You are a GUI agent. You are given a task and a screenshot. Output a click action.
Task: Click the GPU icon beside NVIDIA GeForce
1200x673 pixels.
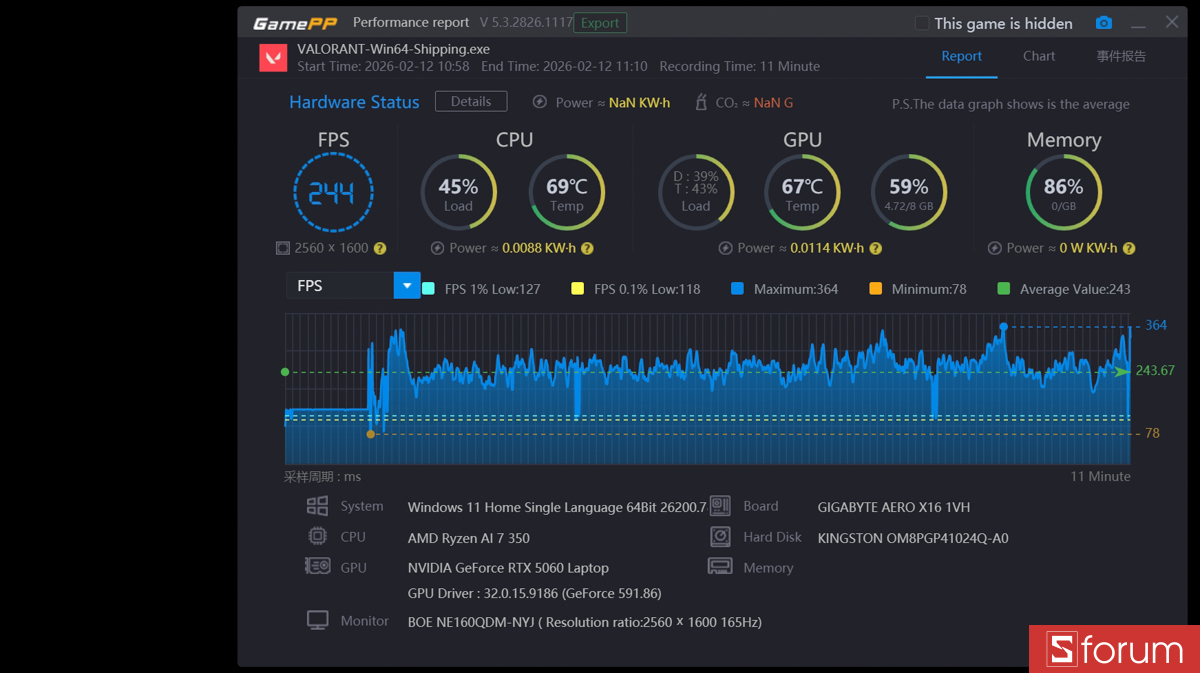click(x=317, y=567)
